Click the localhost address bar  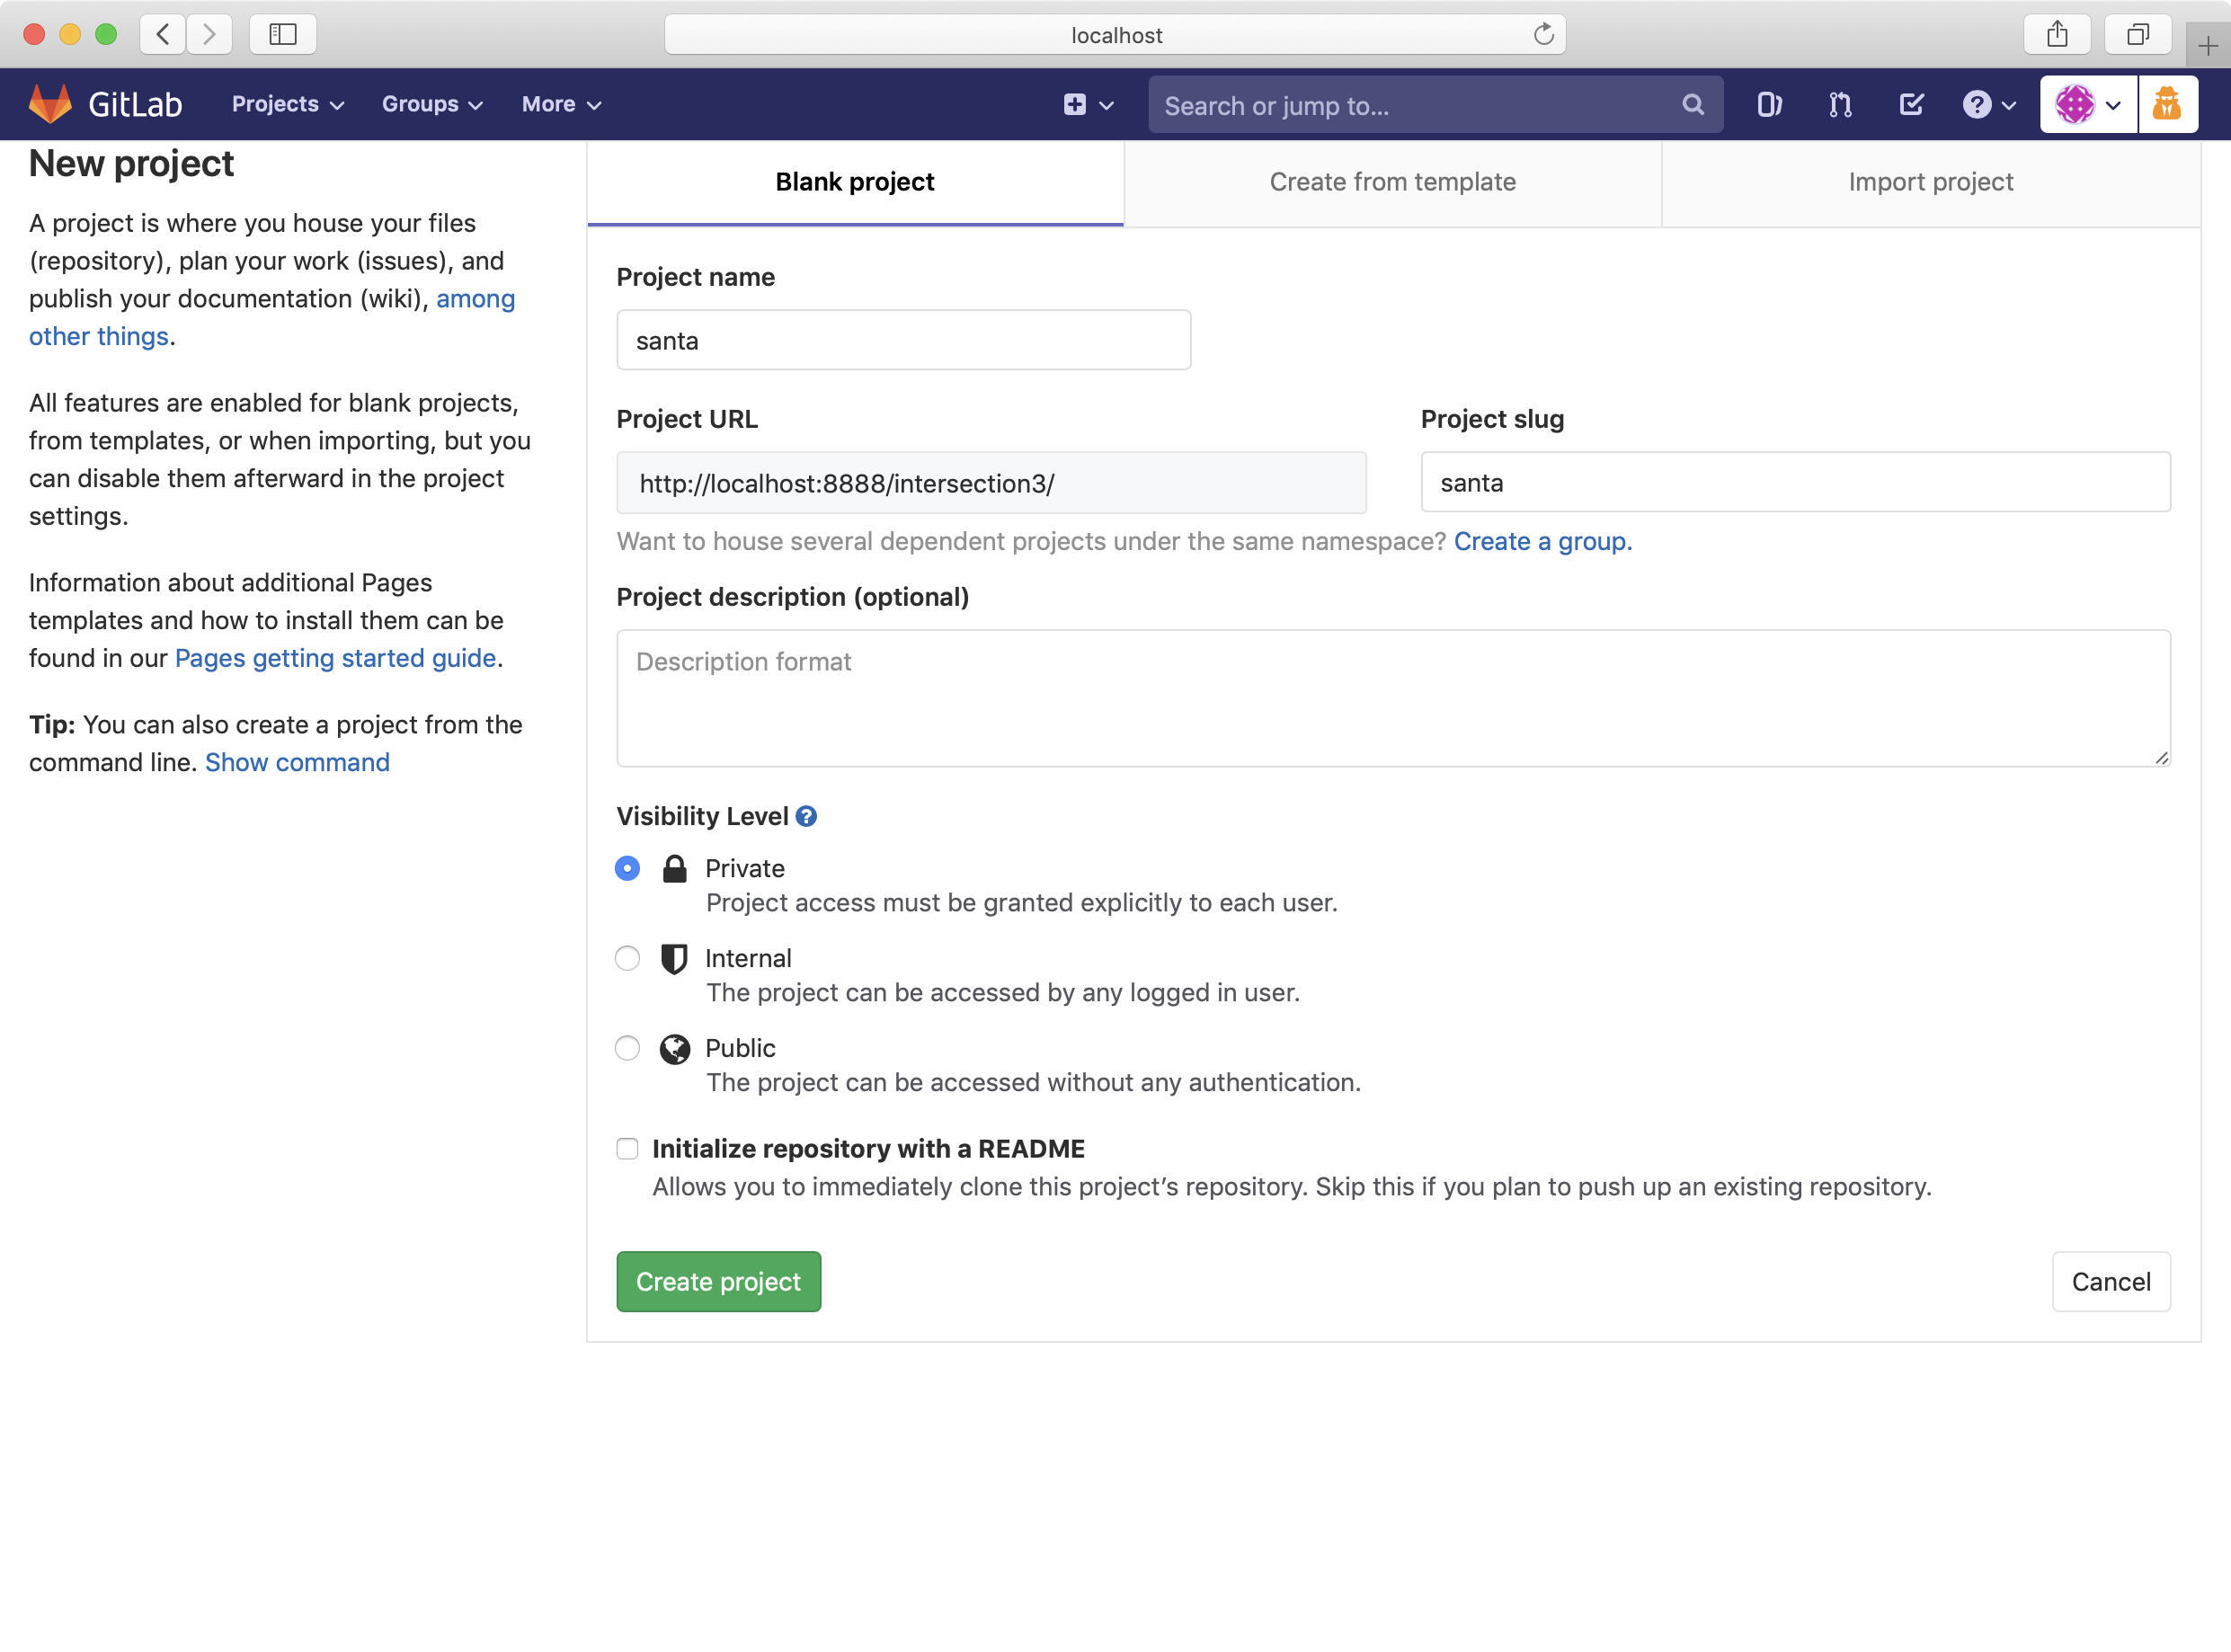[1115, 34]
